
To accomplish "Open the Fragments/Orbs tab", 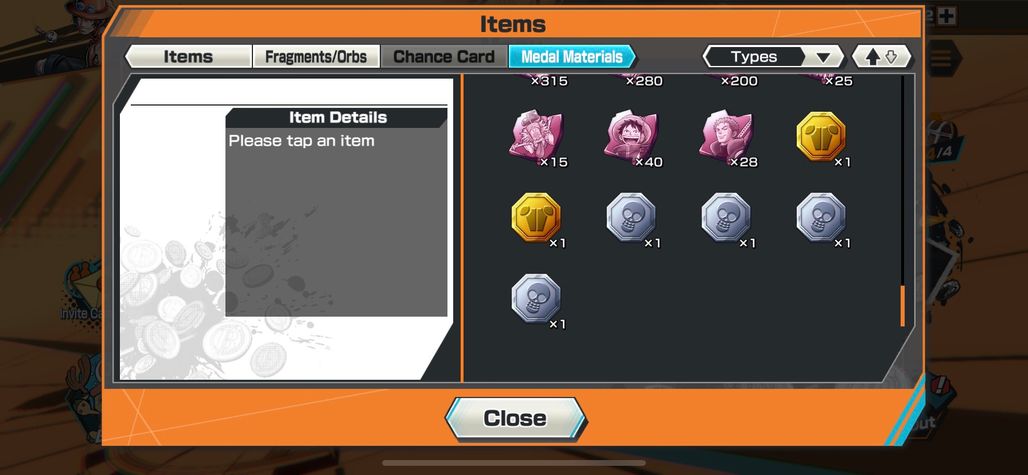I will point(316,57).
